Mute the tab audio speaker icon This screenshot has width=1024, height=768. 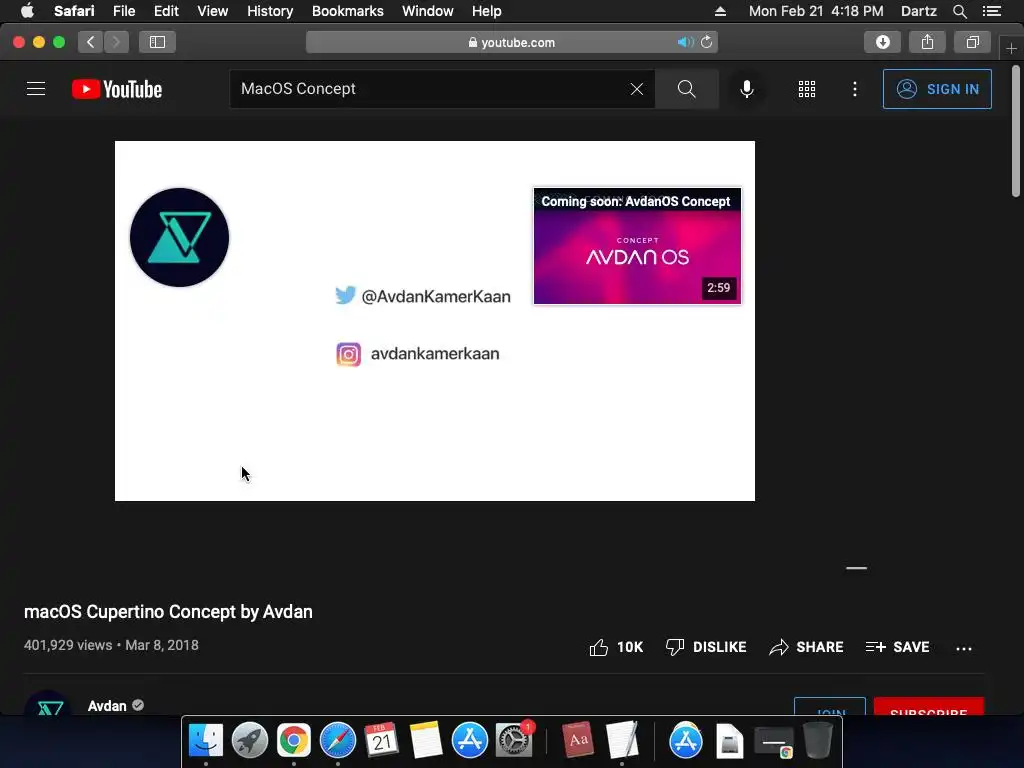tap(684, 42)
